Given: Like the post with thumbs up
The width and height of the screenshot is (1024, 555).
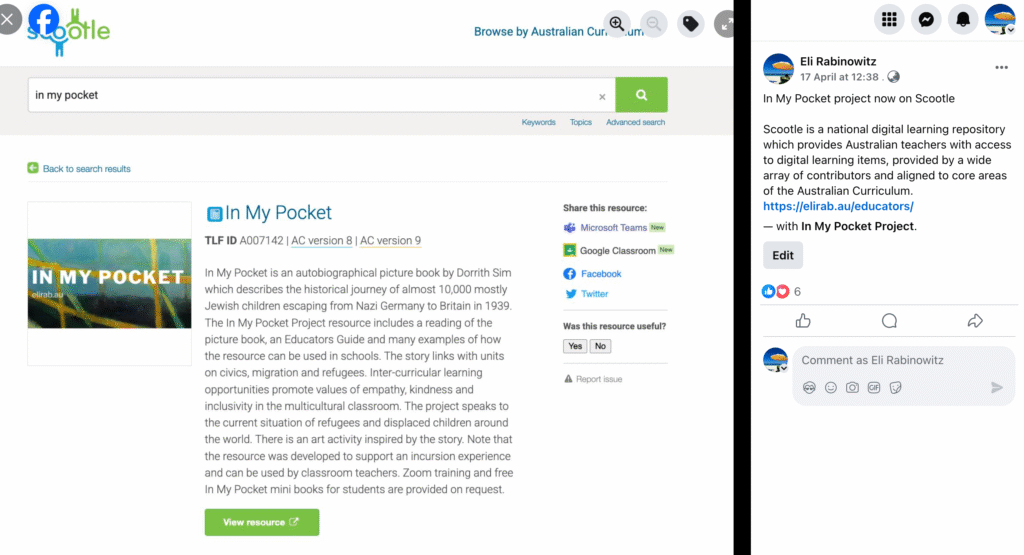Looking at the screenshot, I should tap(803, 321).
